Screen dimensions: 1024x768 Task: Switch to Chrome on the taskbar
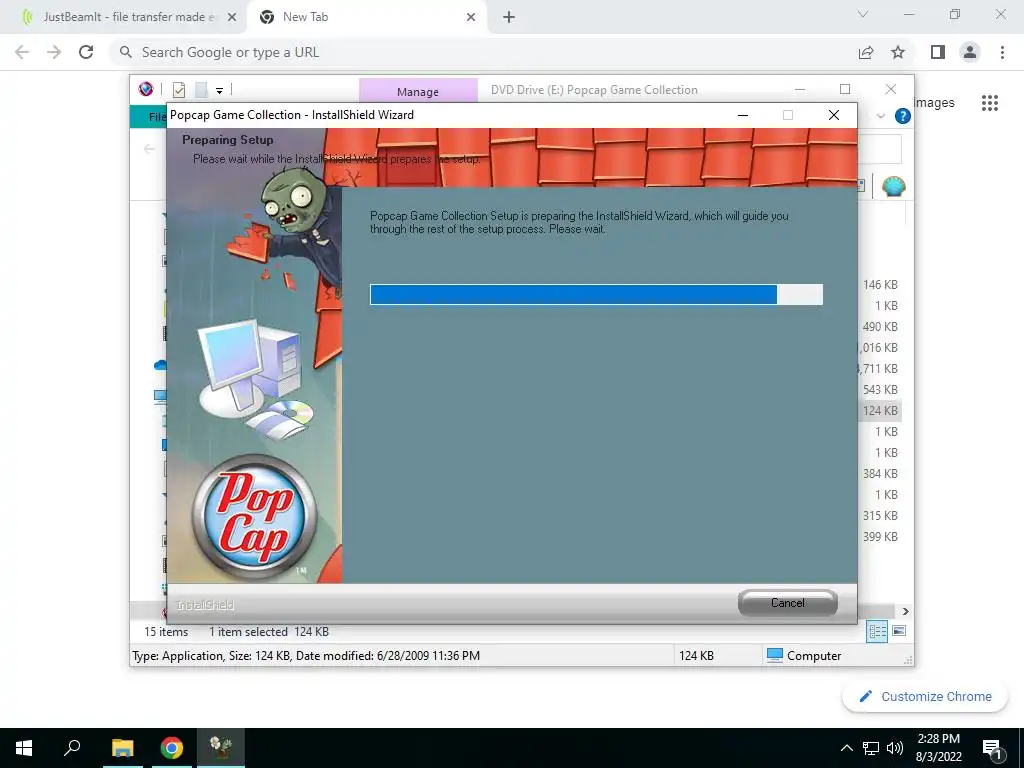coord(172,748)
